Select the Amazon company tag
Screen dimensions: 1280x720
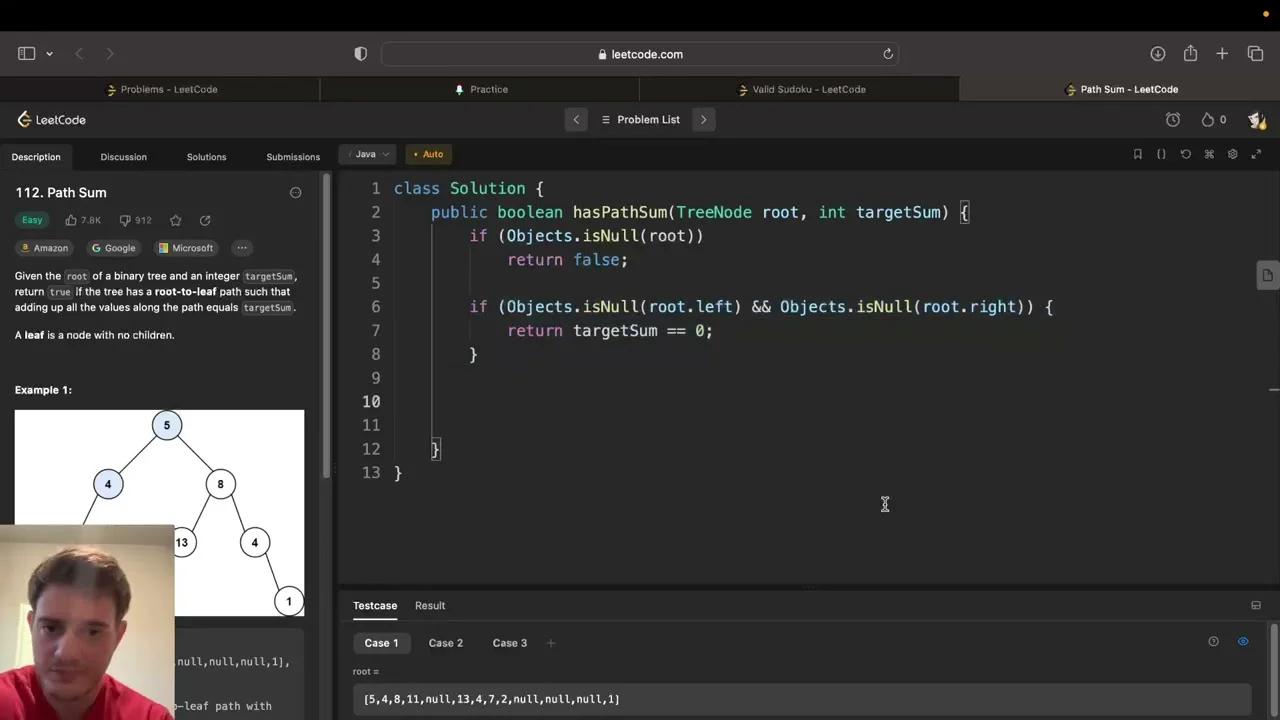coord(44,248)
